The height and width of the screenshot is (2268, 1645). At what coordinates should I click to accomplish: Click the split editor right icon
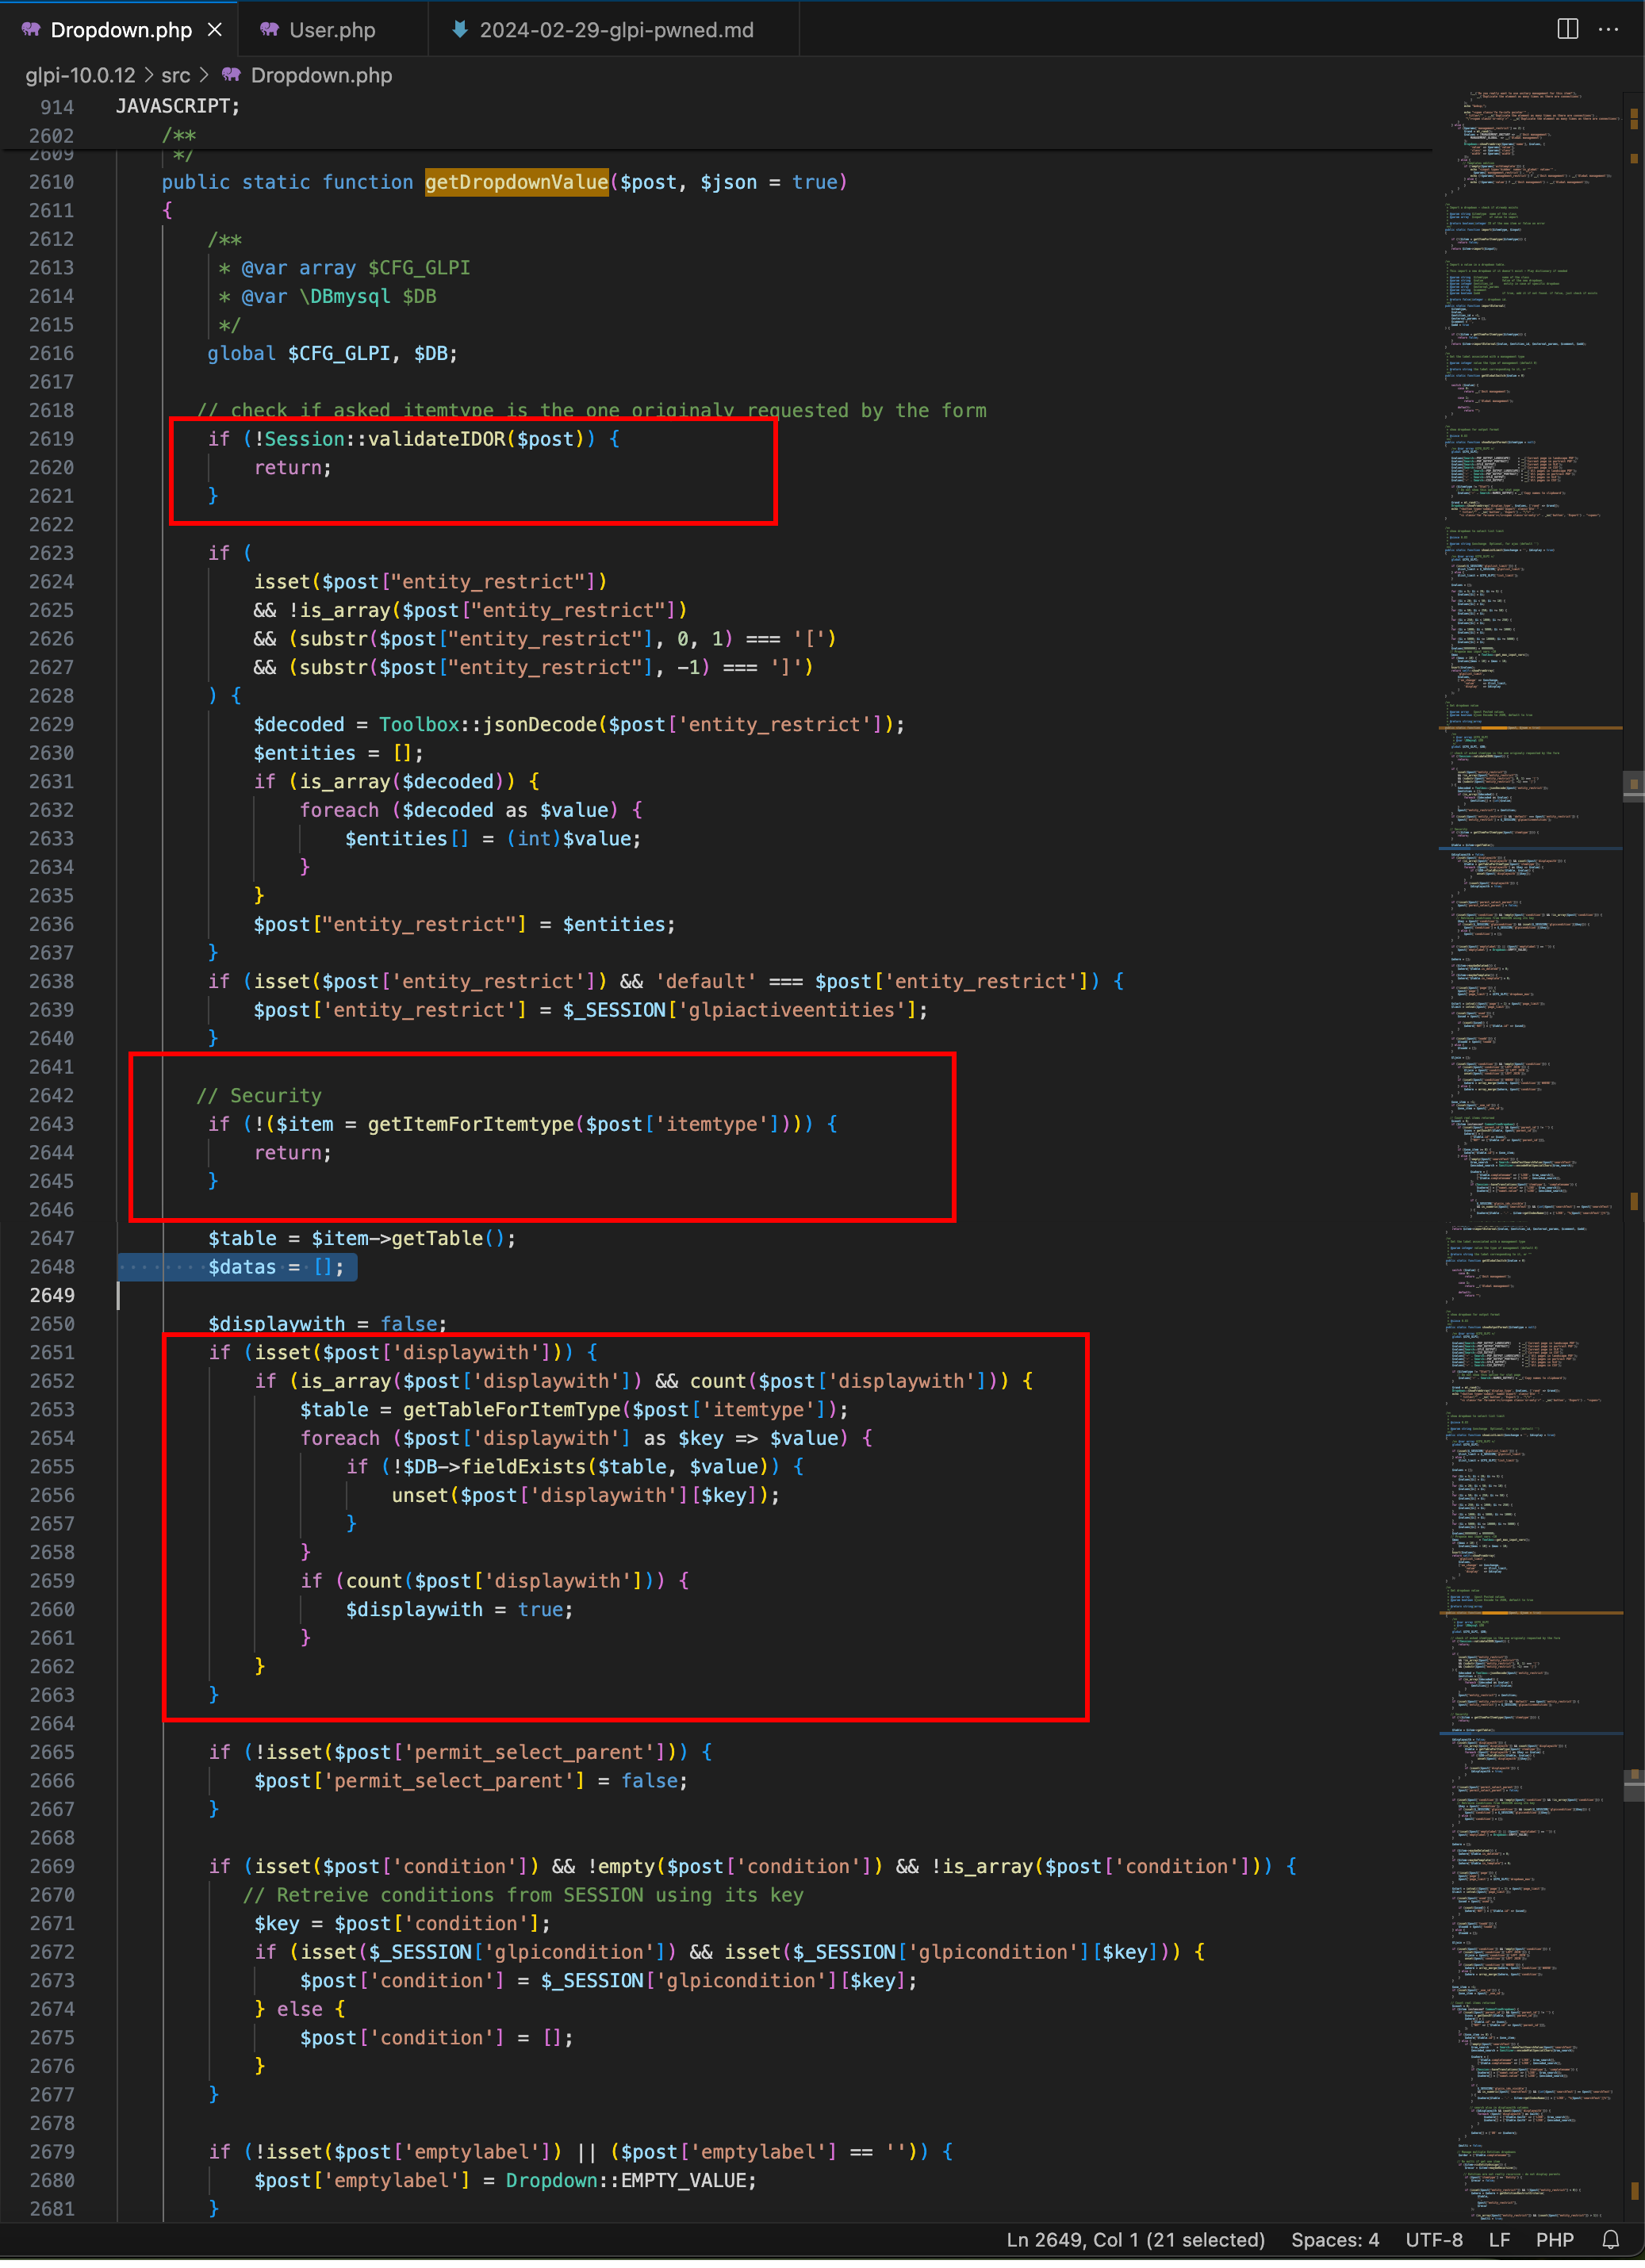1567,29
